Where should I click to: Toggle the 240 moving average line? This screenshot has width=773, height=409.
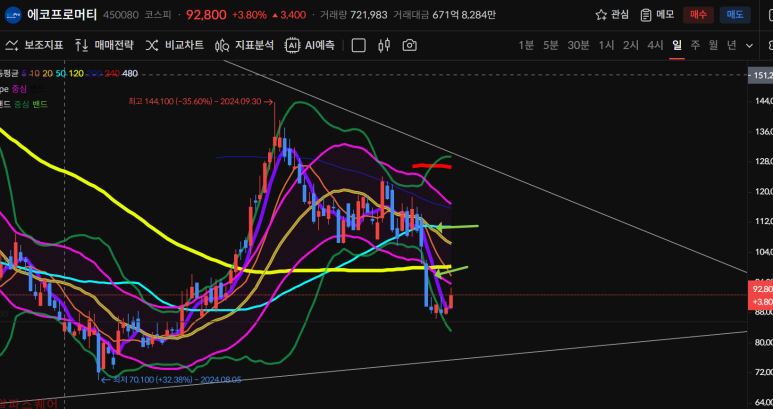click(x=112, y=73)
